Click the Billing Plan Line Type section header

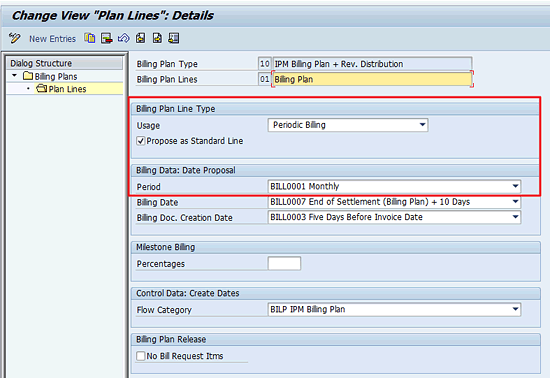coord(176,109)
